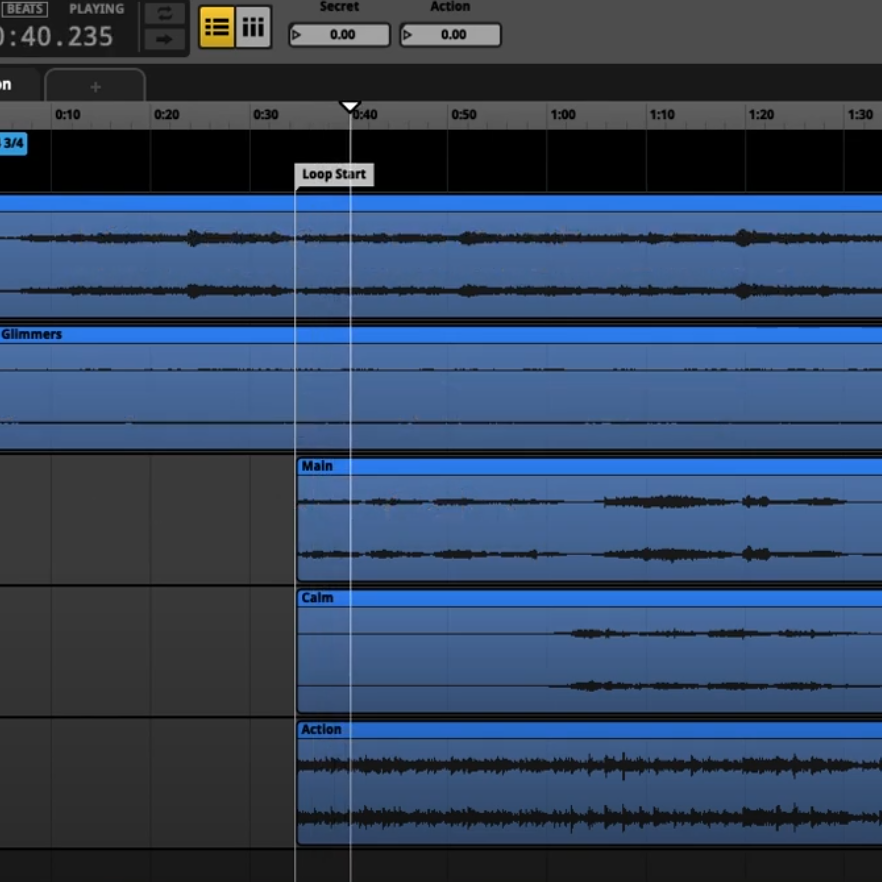Viewport: 882px width, 882px height.
Task: Click the playhead triangle on the ruler
Action: (x=349, y=106)
